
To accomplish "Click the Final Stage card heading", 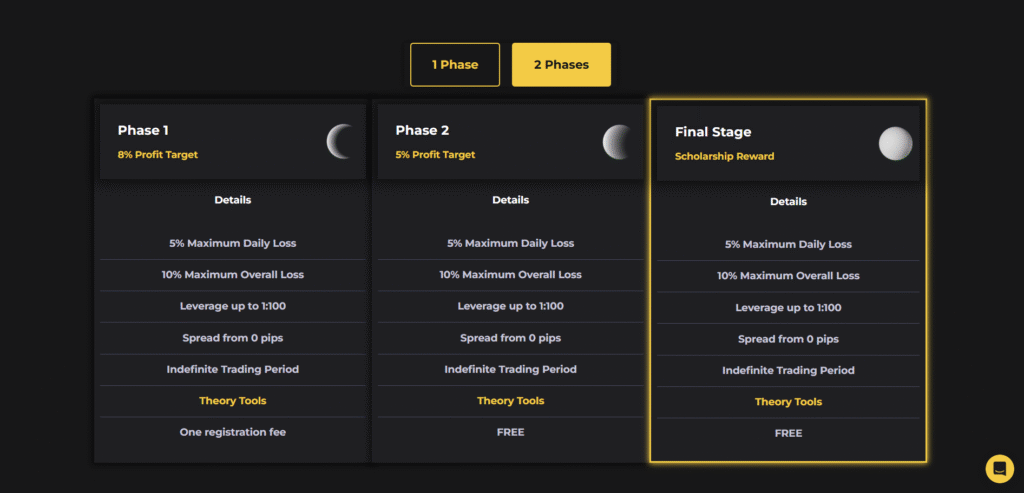I will (x=712, y=132).
